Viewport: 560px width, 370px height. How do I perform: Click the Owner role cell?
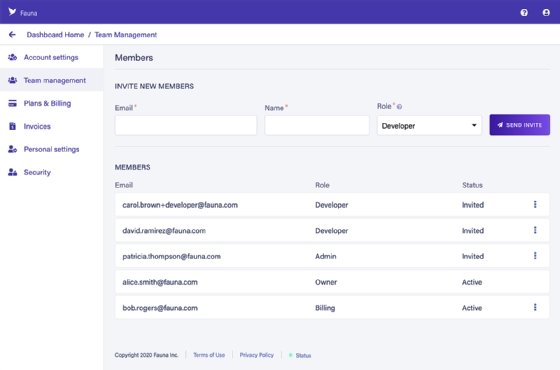point(326,282)
